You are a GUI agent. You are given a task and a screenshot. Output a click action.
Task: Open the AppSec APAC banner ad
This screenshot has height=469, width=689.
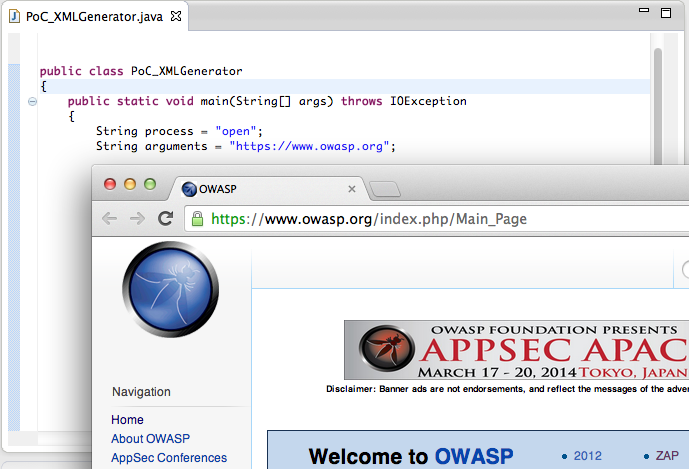(x=516, y=350)
